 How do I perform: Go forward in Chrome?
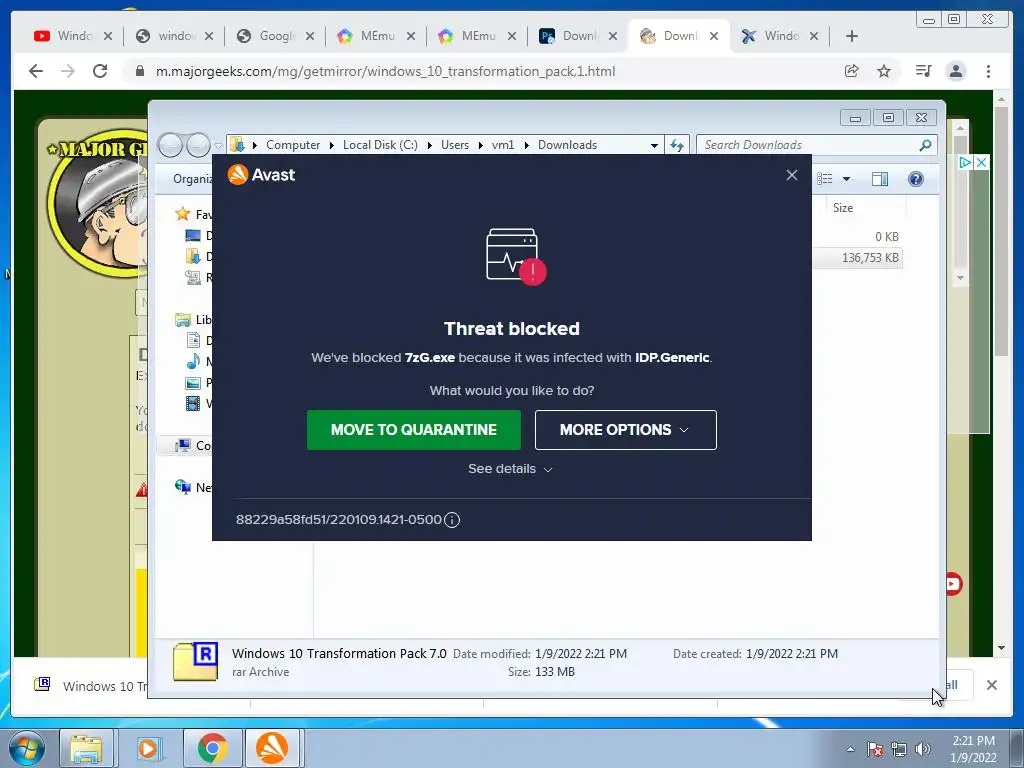coord(68,71)
